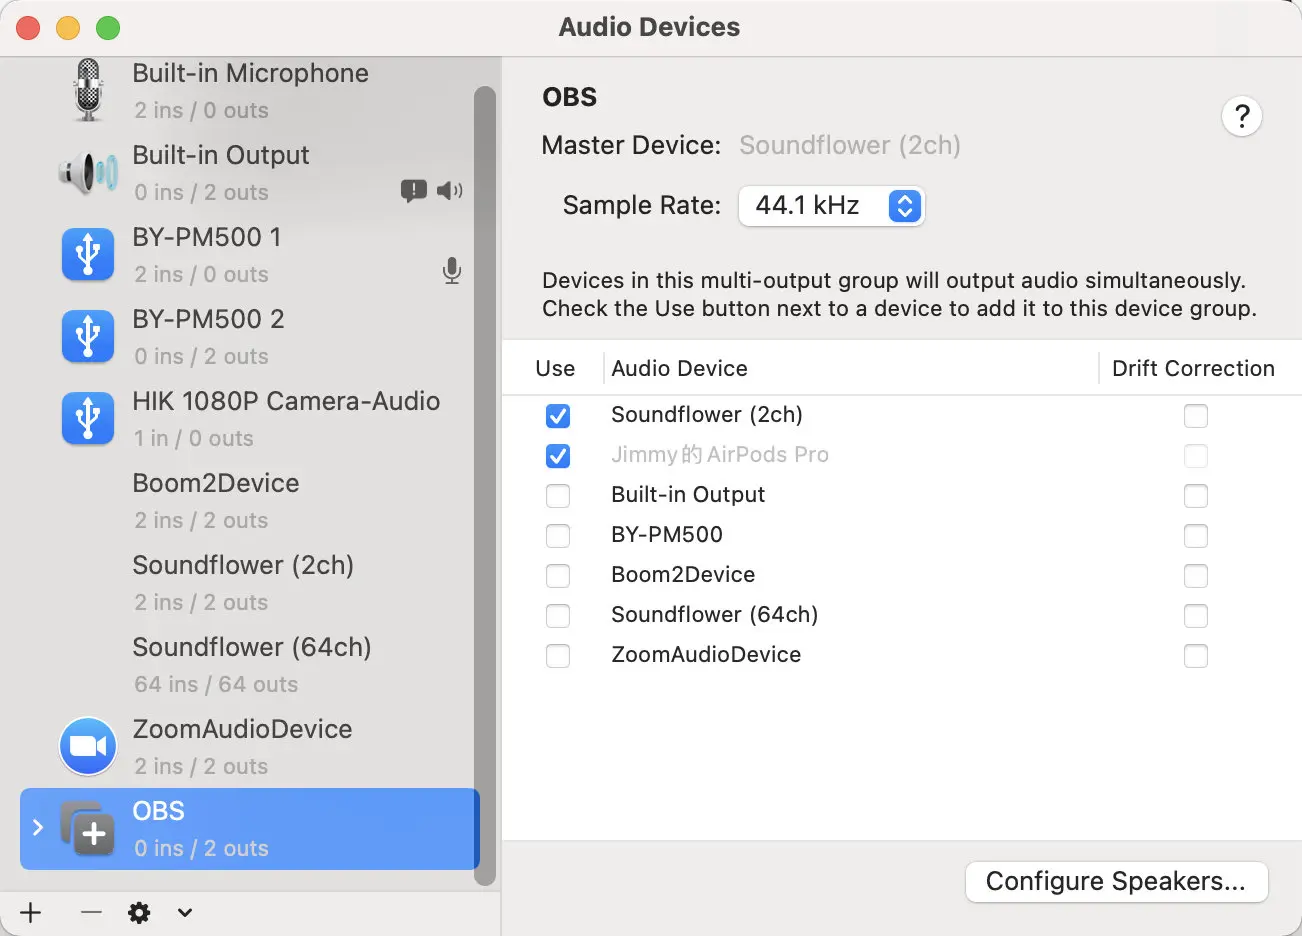Click the microphone input badge on BY-PM500 1
The width and height of the screenshot is (1302, 936).
tap(452, 271)
